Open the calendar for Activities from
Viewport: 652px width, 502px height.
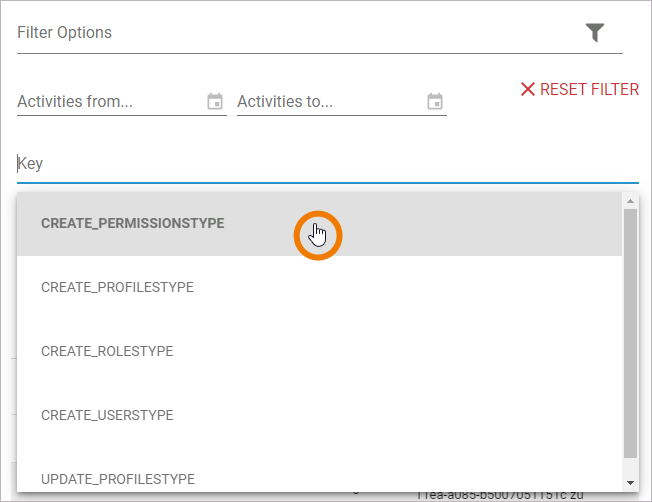point(215,101)
